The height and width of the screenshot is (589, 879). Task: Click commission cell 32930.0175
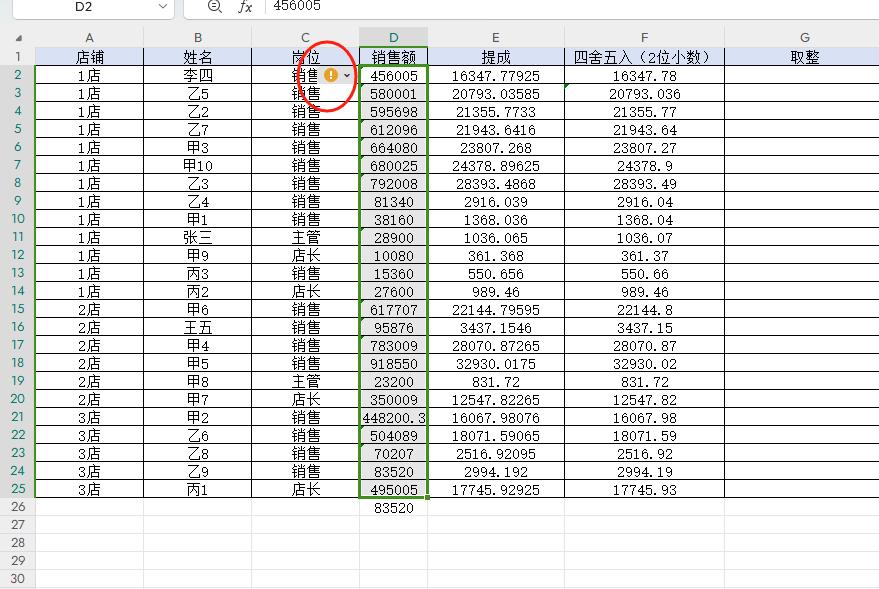496,363
